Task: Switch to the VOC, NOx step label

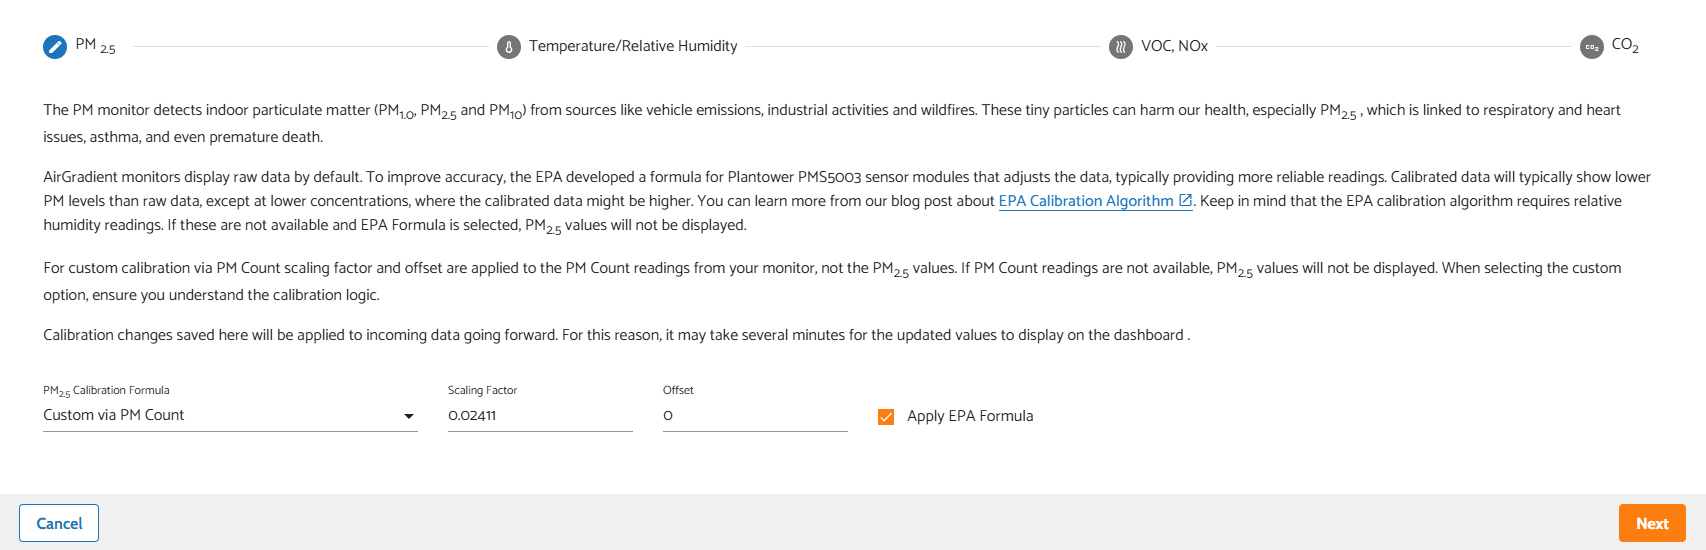Action: [x=1174, y=46]
